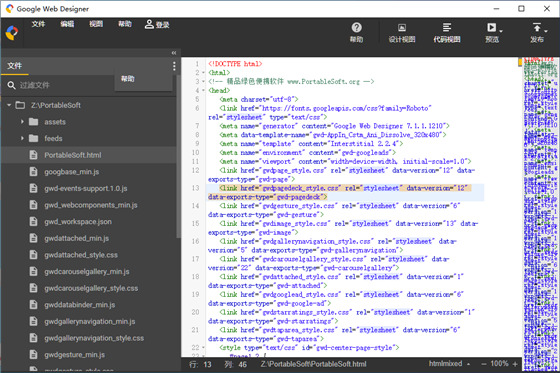560x373 pixels.
Task: Collapse the left panel with double chevron
Action: pyautogui.click(x=174, y=53)
